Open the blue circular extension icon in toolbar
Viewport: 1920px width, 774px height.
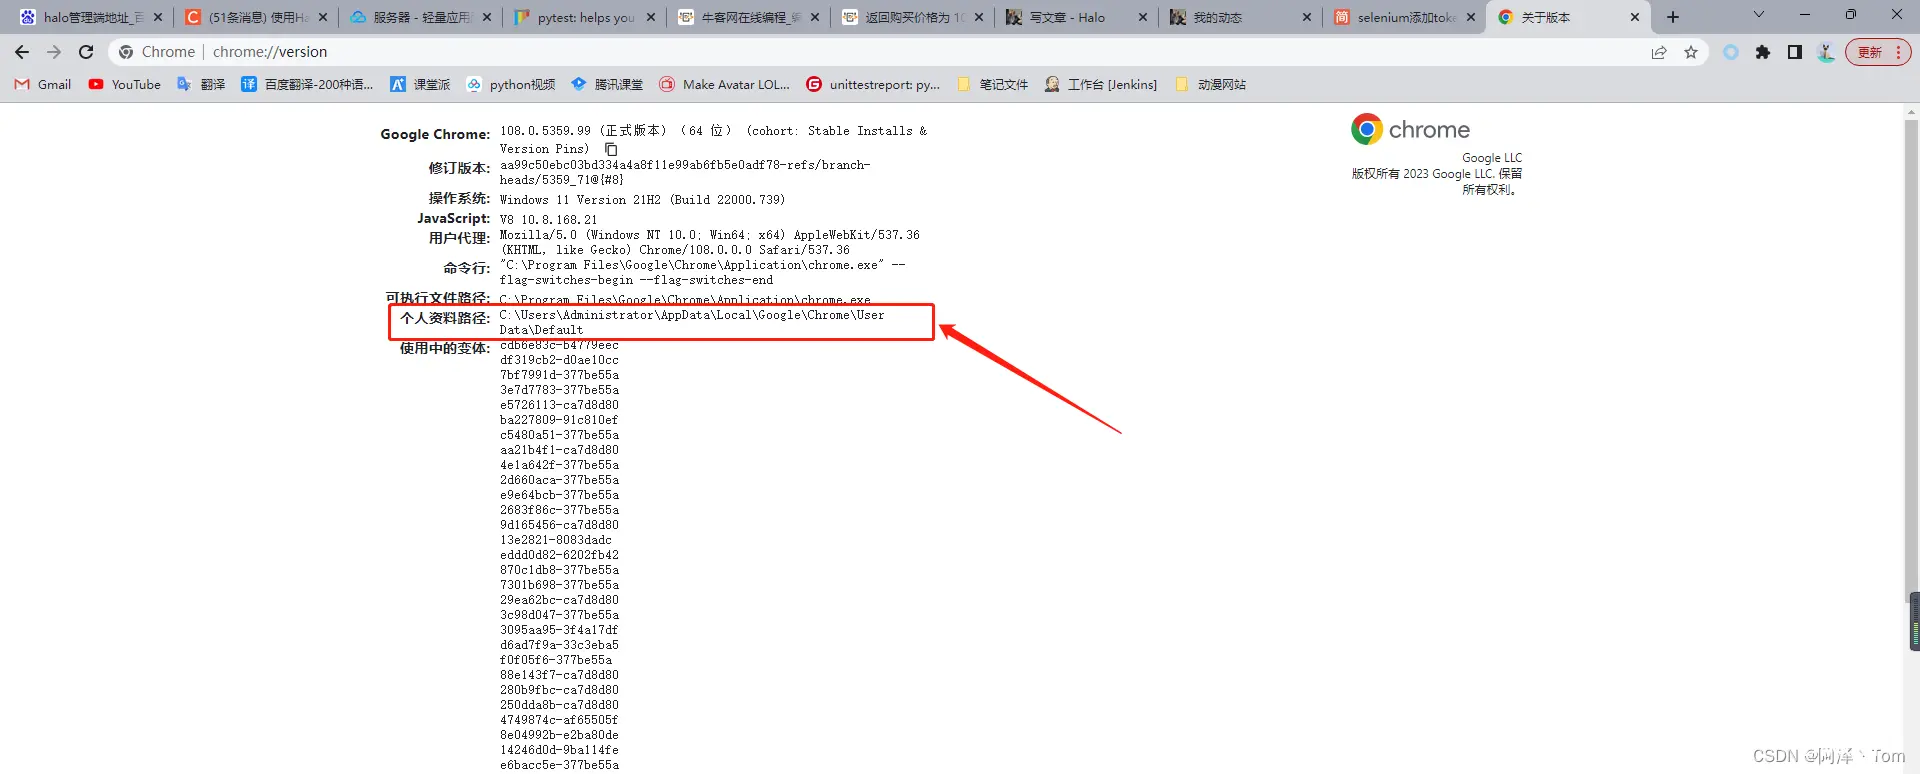click(1731, 52)
